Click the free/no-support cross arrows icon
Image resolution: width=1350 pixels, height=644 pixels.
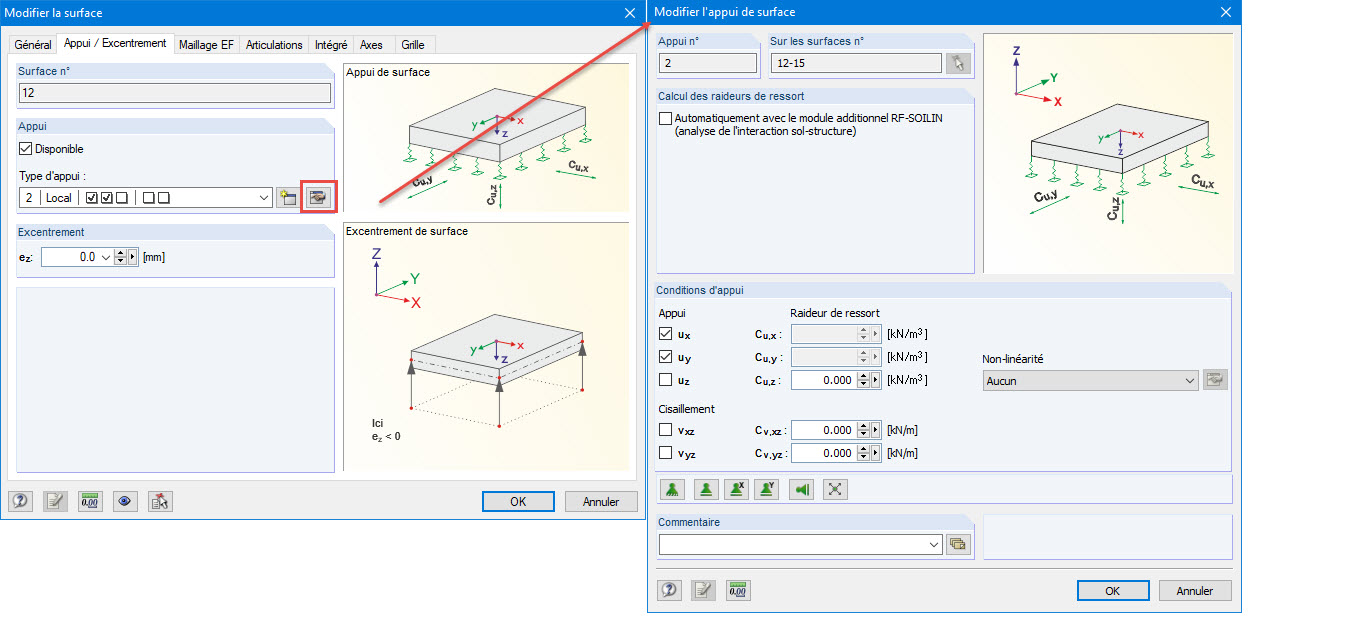(x=836, y=489)
